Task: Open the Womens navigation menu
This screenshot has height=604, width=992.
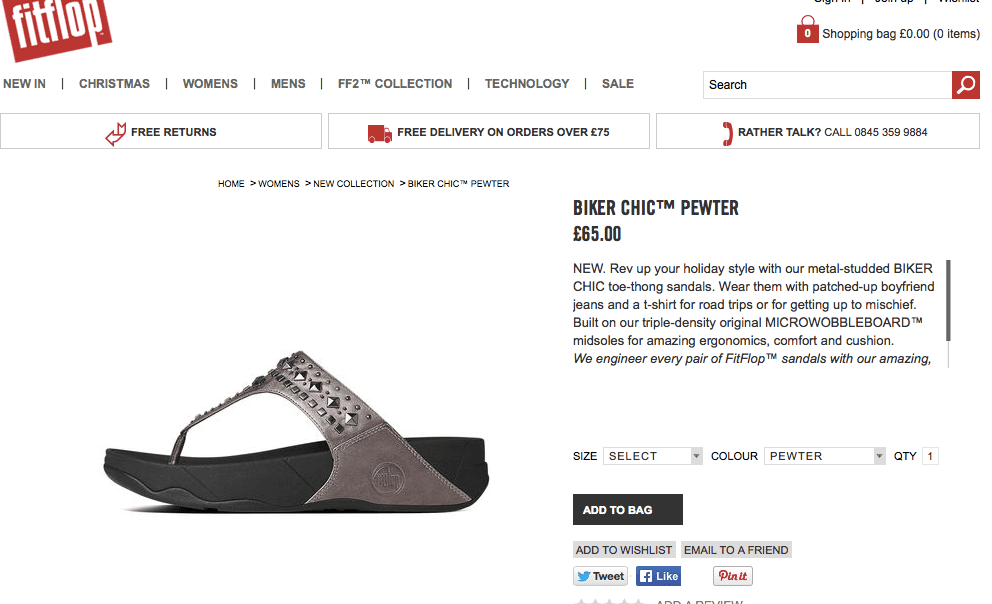Action: tap(210, 84)
